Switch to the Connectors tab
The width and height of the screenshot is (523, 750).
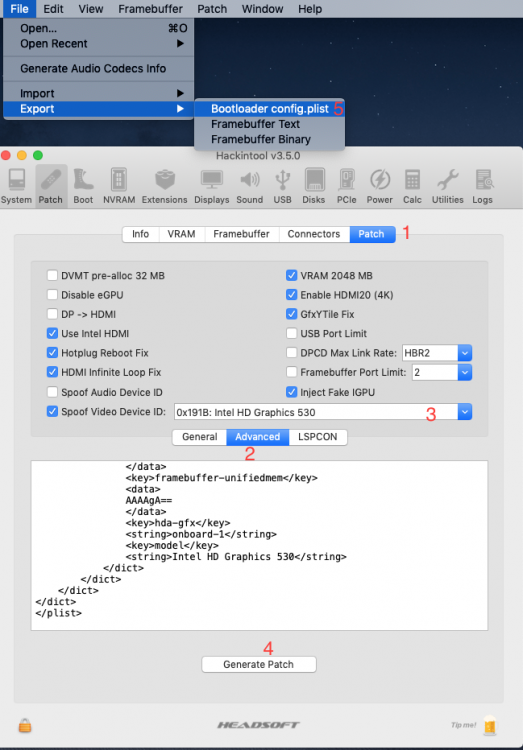[314, 234]
